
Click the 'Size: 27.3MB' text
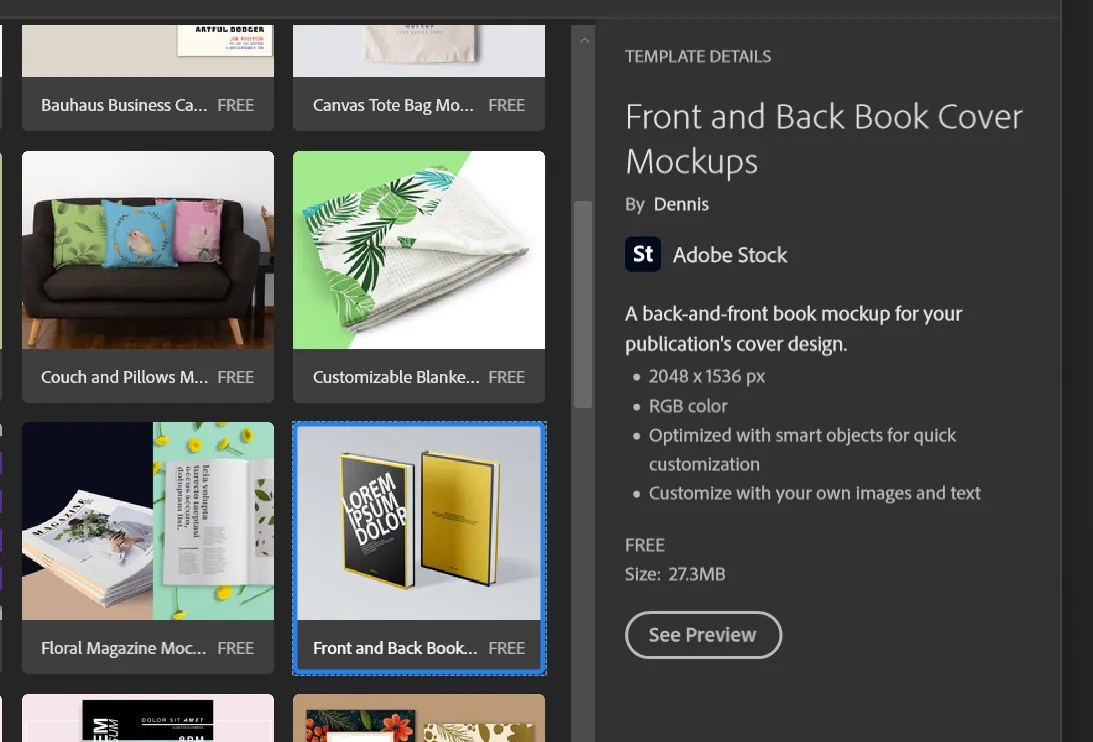point(675,574)
